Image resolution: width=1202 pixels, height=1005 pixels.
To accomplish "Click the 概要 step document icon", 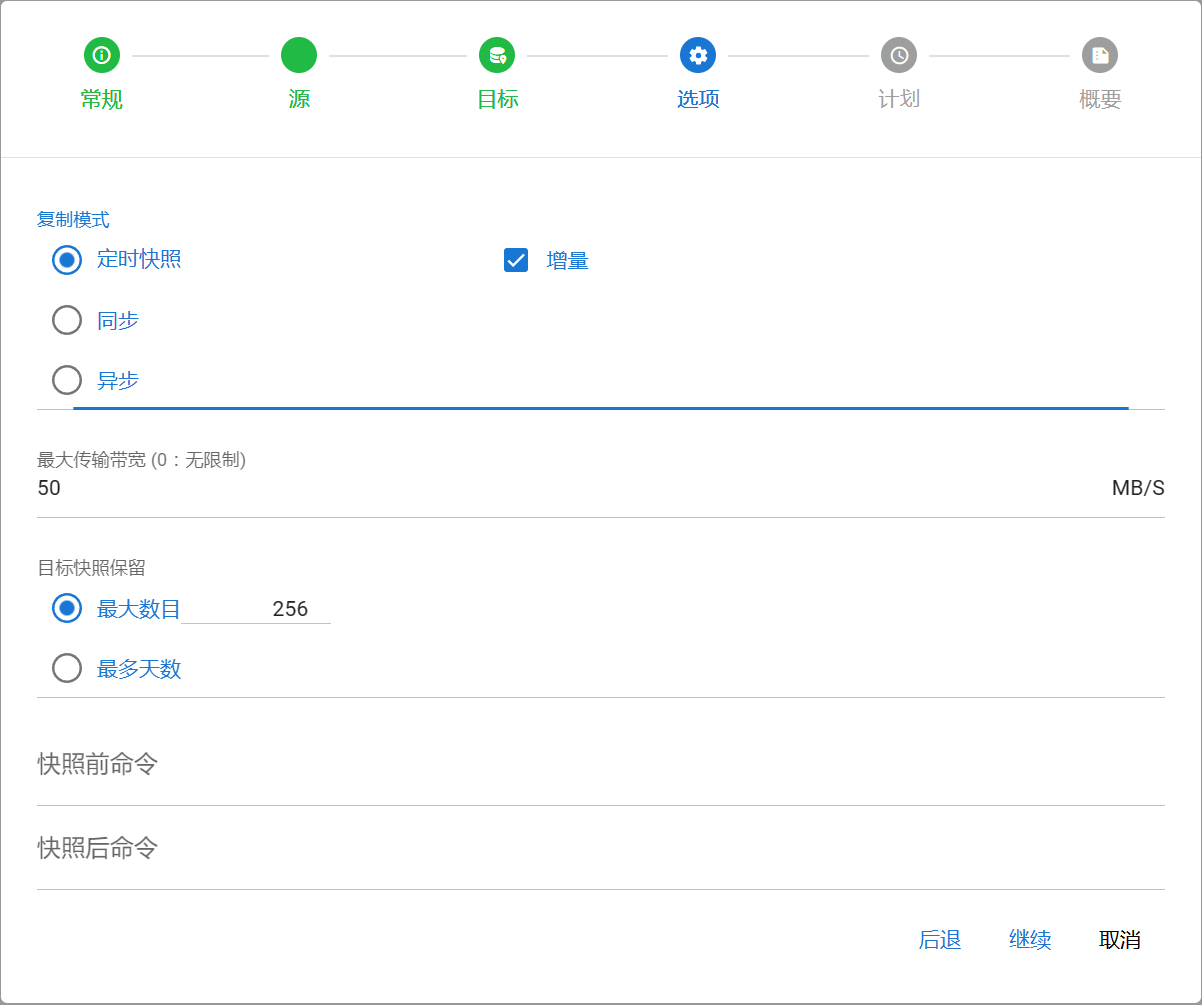I will click(x=1100, y=55).
